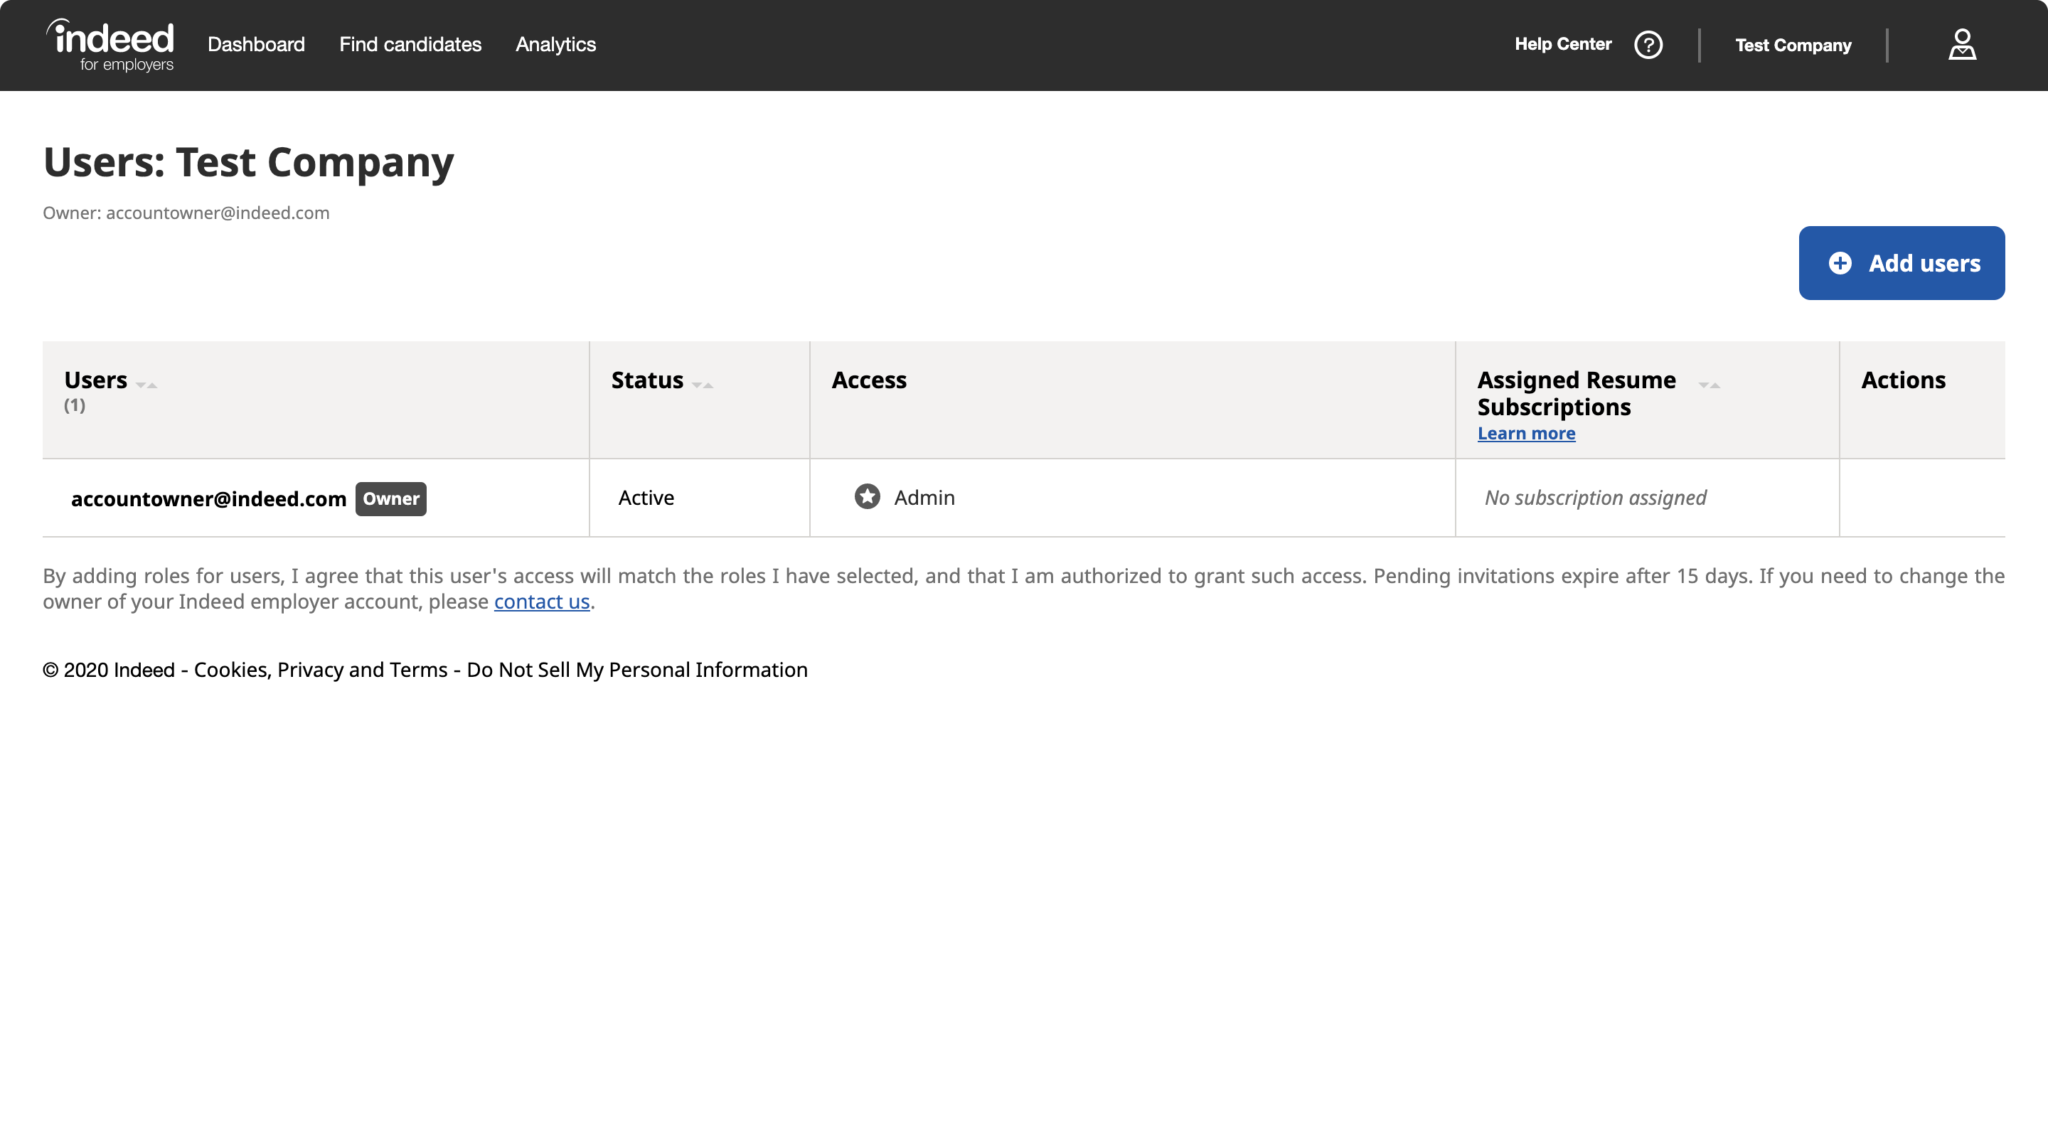Click the Admin star badge icon
2048x1122 pixels.
click(866, 496)
